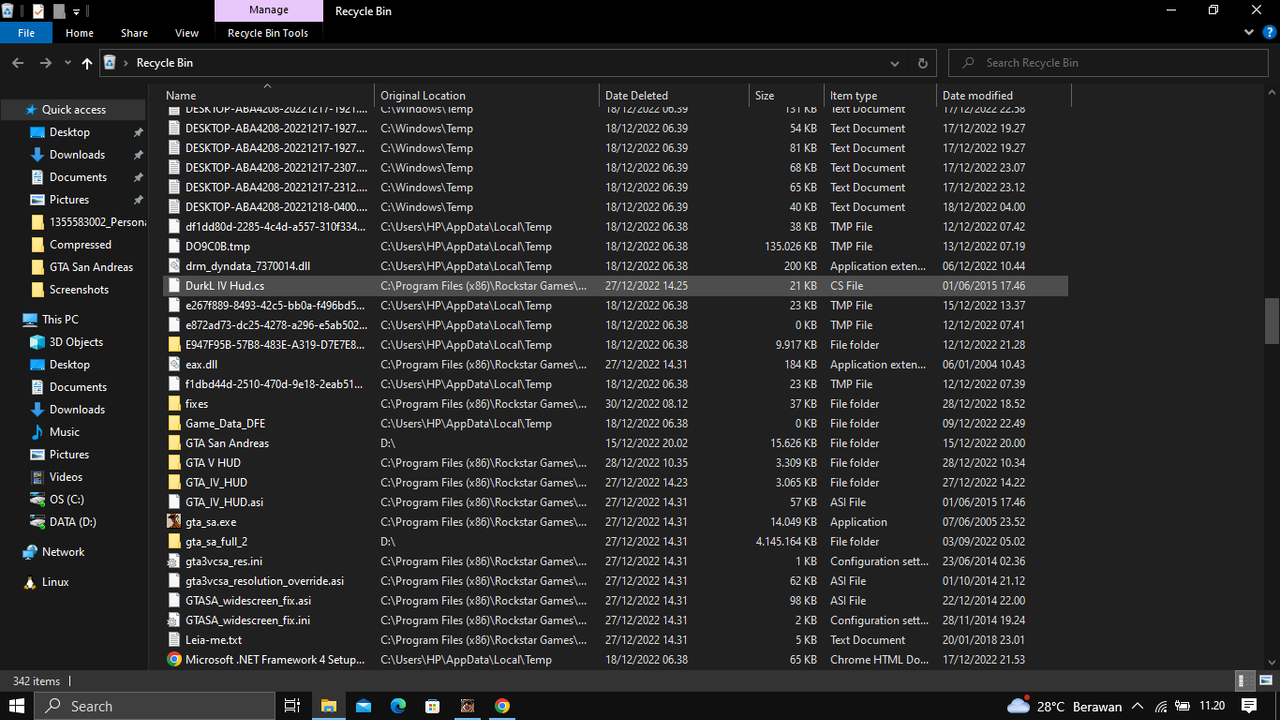The width and height of the screenshot is (1280, 720).
Task: Click the Manage contextual tab
Action: tap(268, 10)
